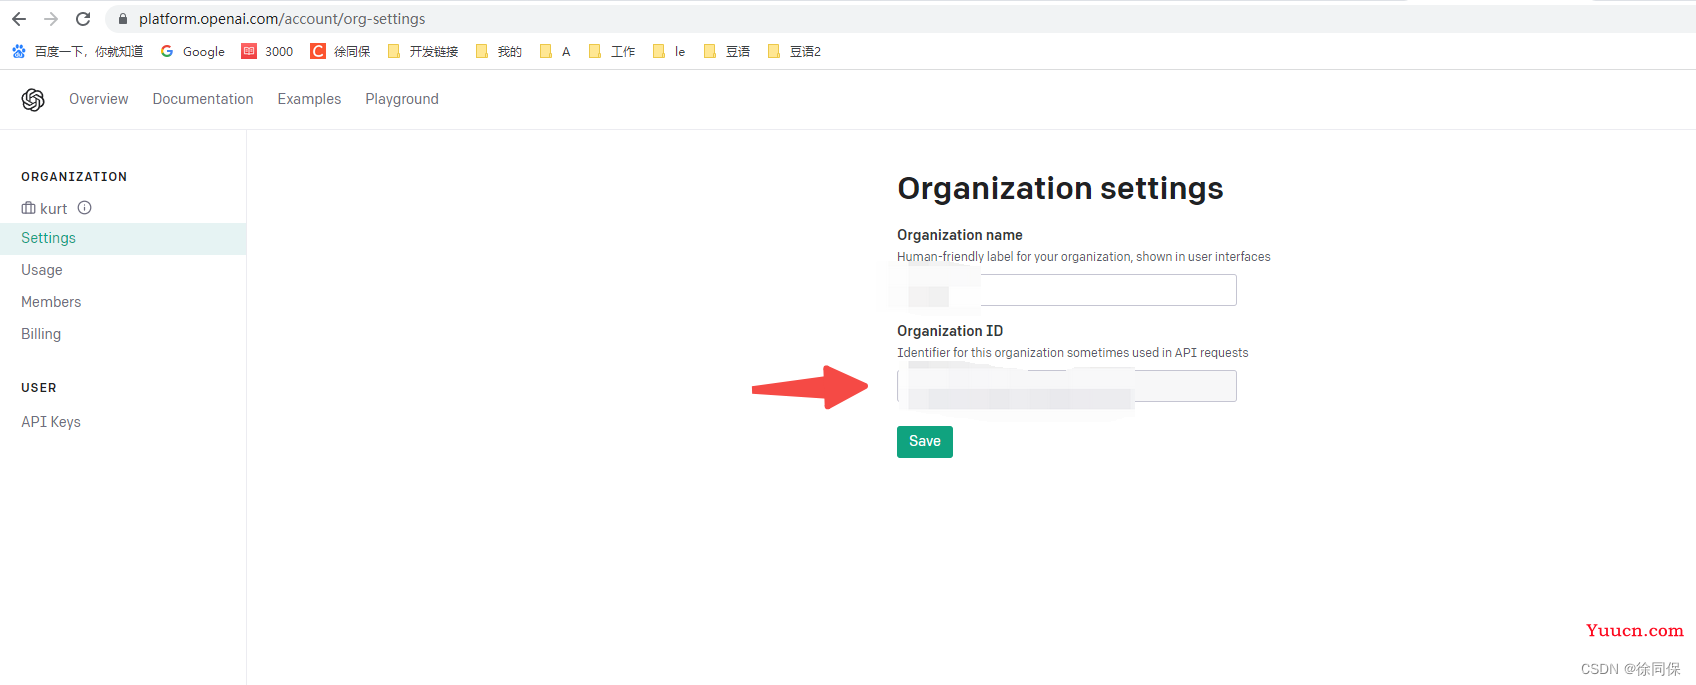The width and height of the screenshot is (1696, 685).
Task: Open the 开发链接 bookmark folder
Action: (x=422, y=51)
